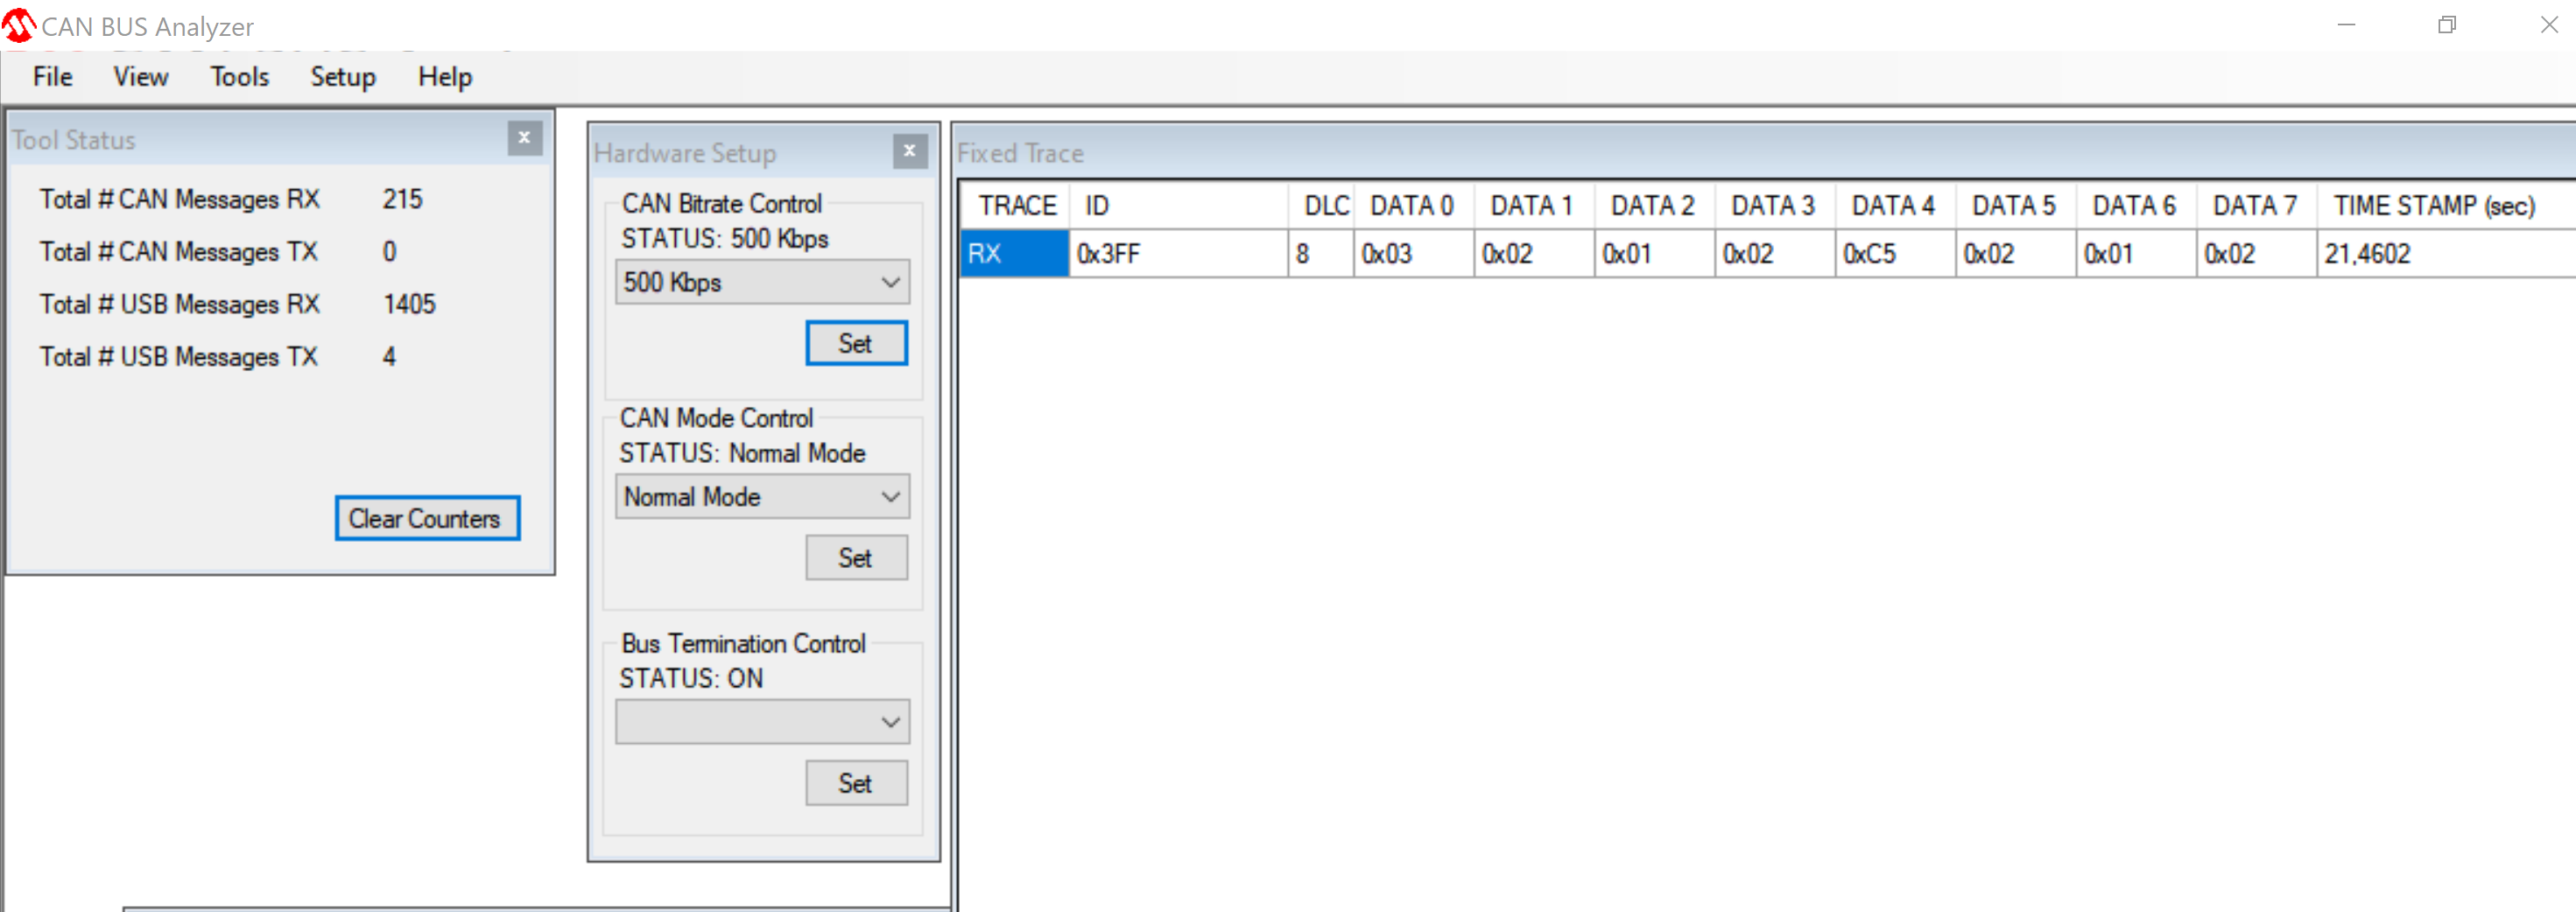
Task: Select the RX row in the Fixed Trace table
Action: click(x=1012, y=253)
